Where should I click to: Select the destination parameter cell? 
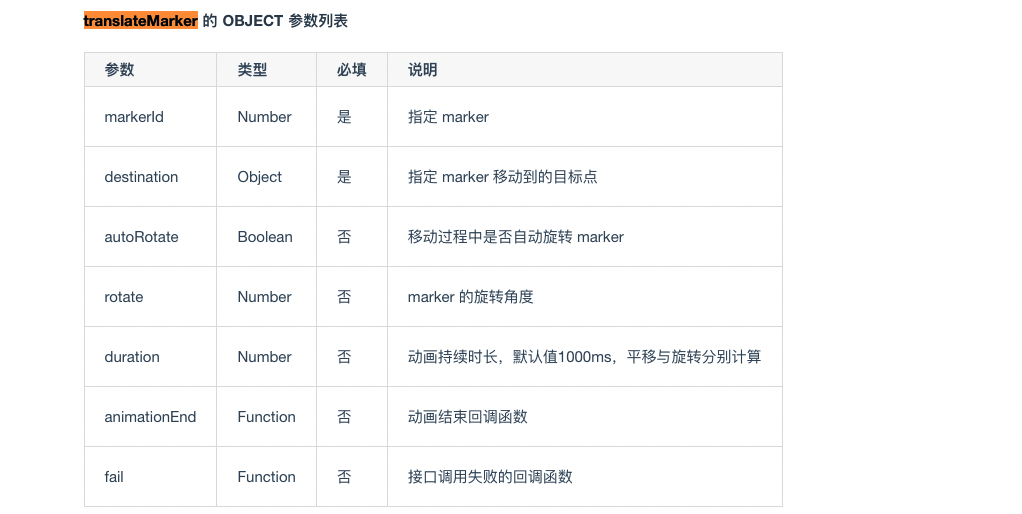pos(141,177)
